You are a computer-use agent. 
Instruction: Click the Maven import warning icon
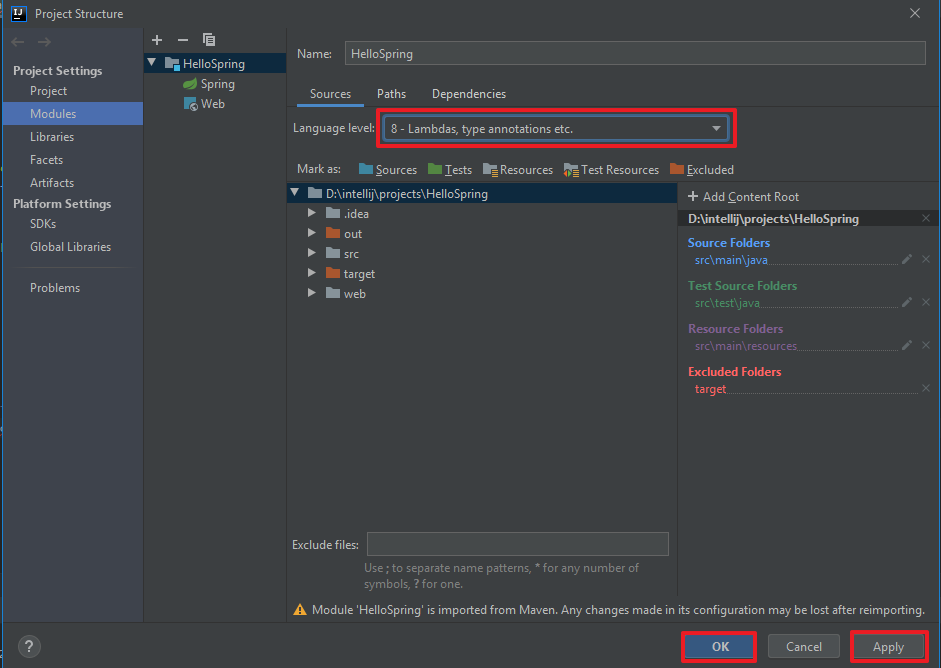(x=299, y=610)
